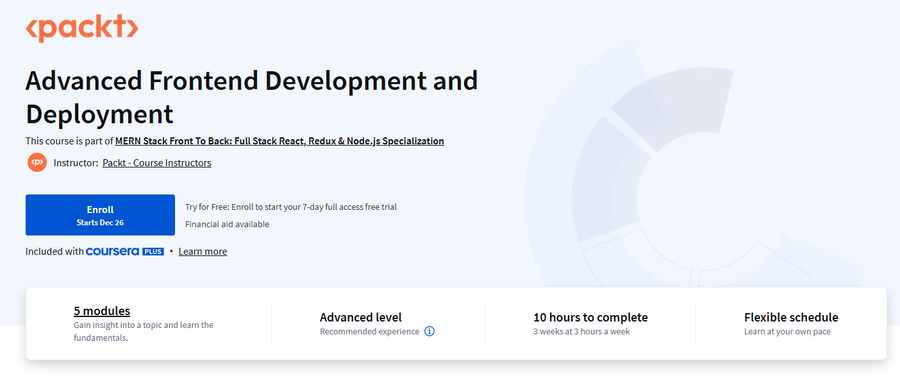Open the MERN Stack Specialization link
This screenshot has height=378, width=900.
pos(280,141)
